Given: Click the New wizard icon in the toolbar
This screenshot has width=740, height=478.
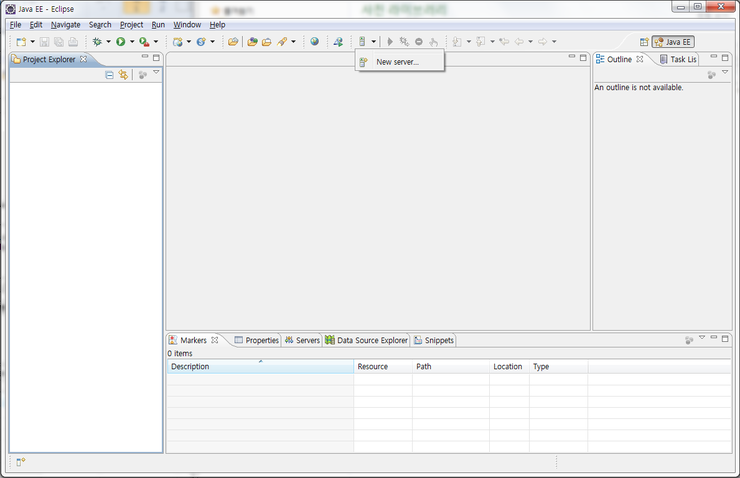Looking at the screenshot, I should pos(21,42).
